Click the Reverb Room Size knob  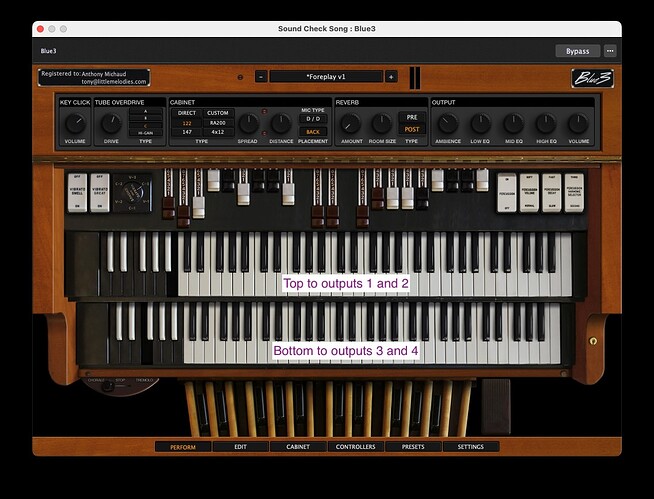(382, 123)
